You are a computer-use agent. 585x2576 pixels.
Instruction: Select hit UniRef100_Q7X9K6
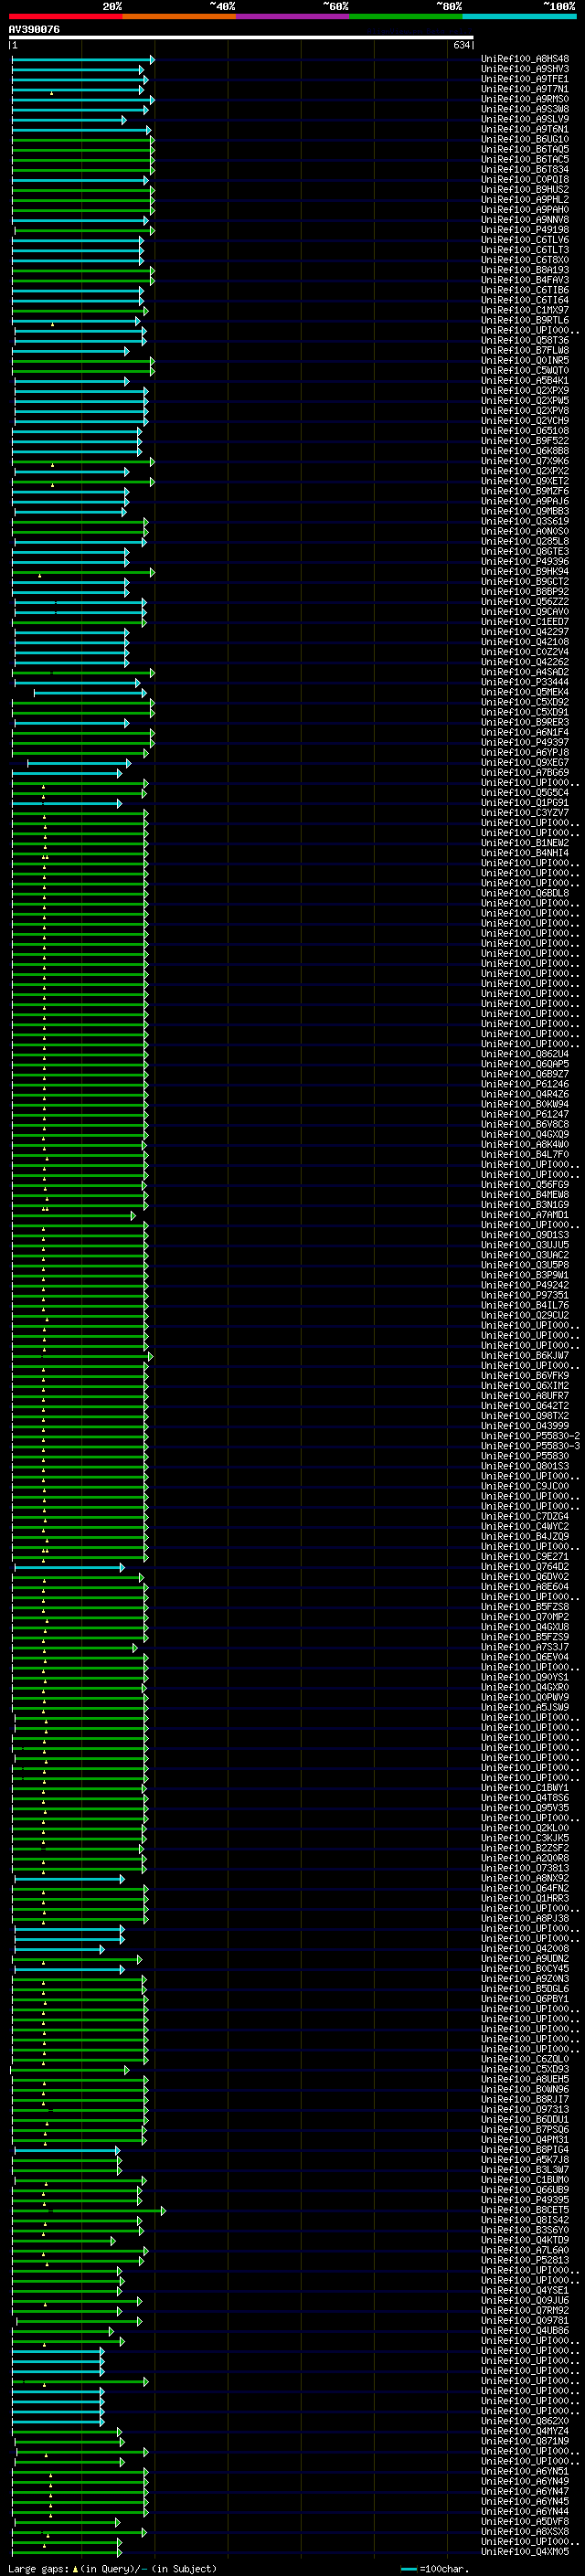click(x=525, y=461)
